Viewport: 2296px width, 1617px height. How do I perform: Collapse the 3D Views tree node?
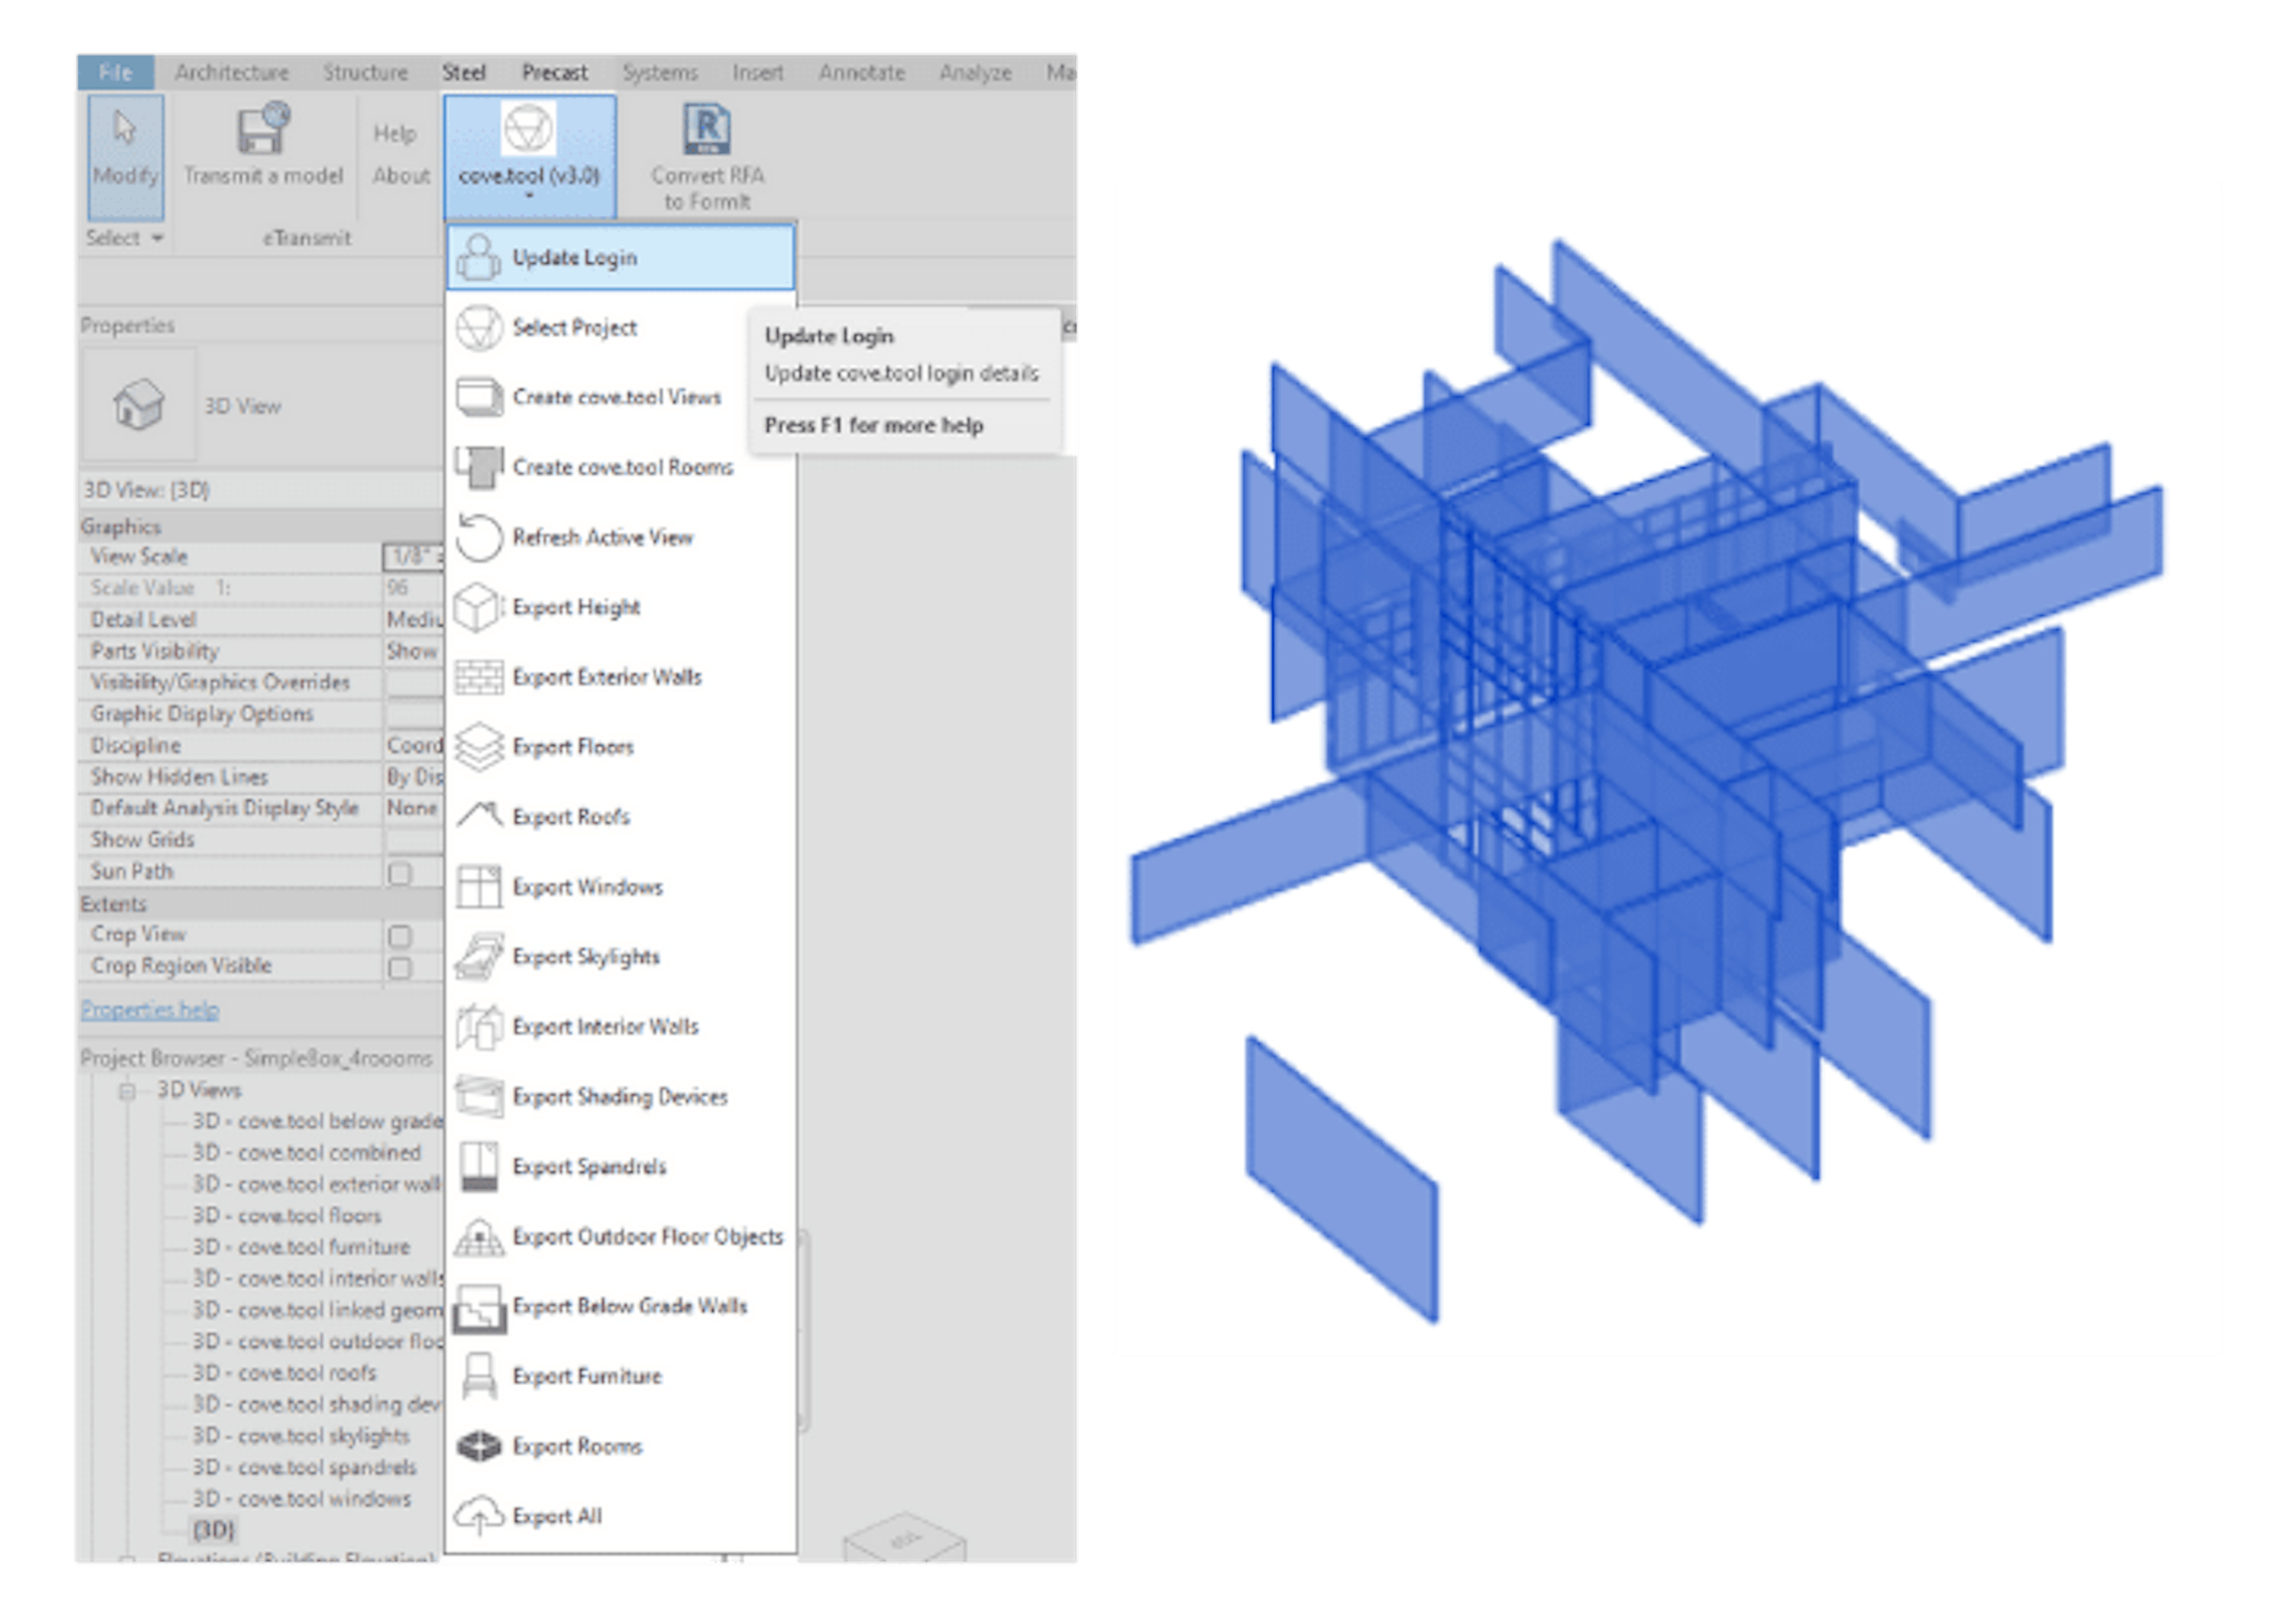coord(127,1090)
